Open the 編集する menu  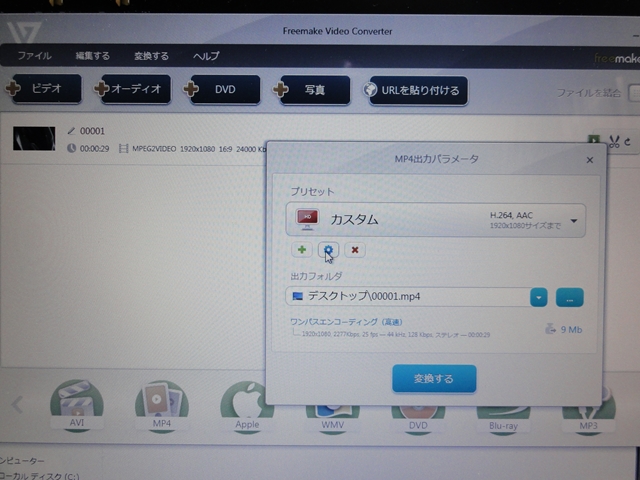tap(93, 56)
